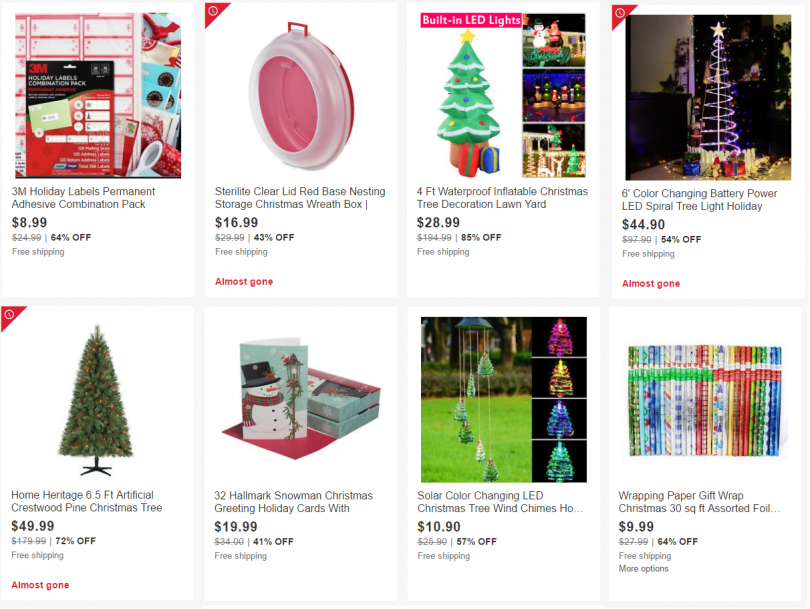Open Wrapping Paper Gift Wrap title link

[x=699, y=502]
